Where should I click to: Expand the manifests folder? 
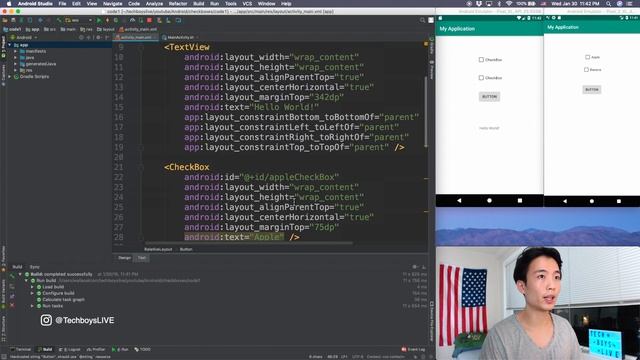(16, 51)
